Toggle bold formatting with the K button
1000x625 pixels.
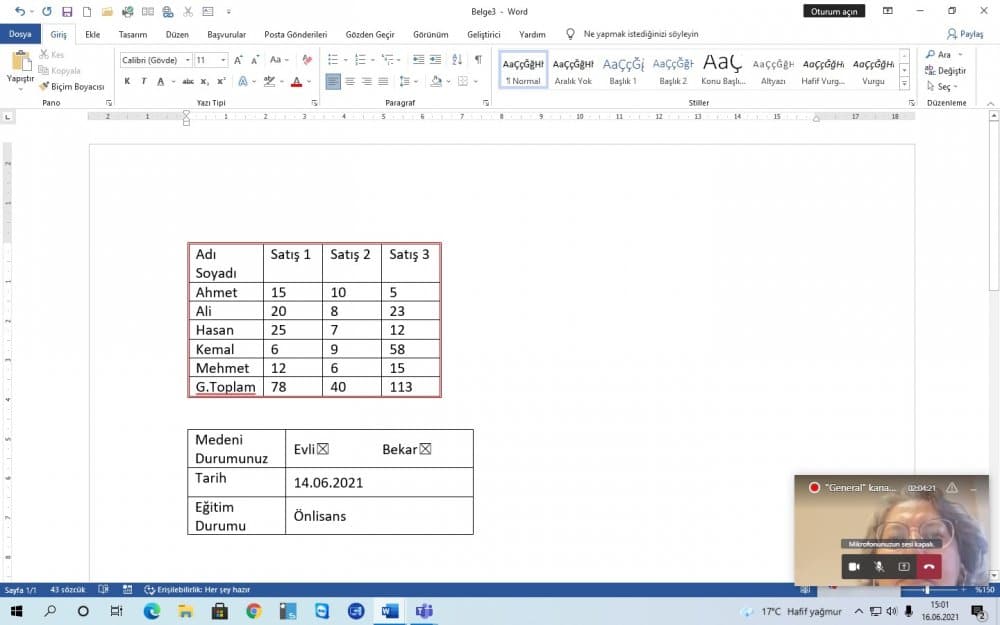[127, 81]
